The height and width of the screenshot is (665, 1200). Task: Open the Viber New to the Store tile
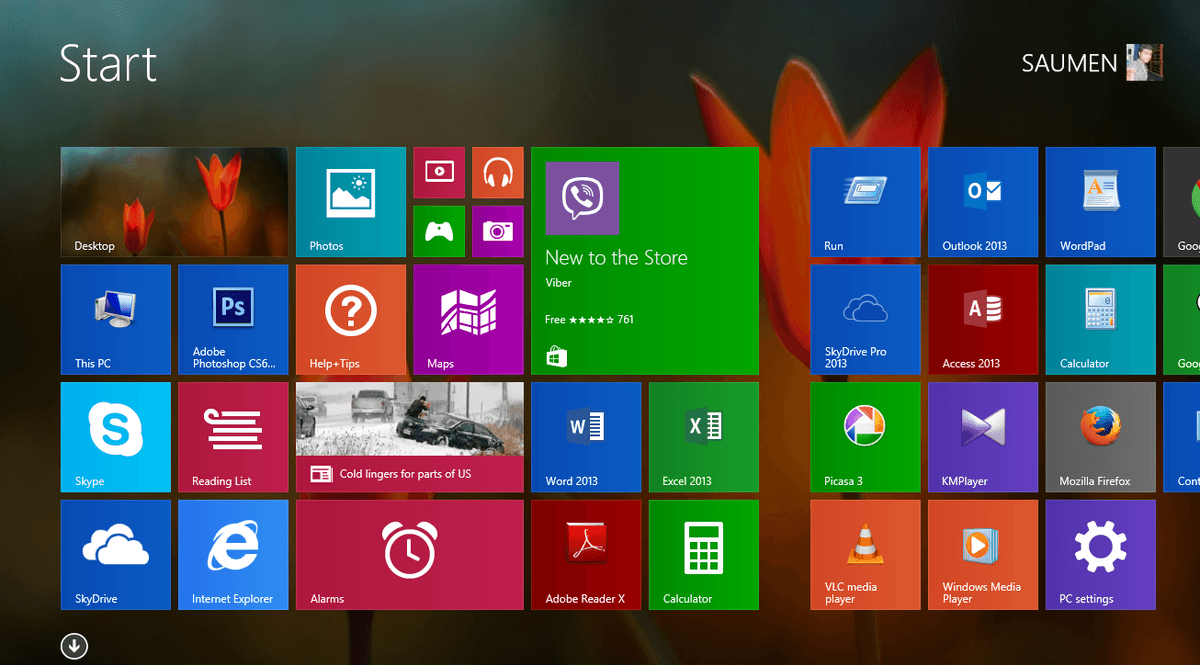coord(644,260)
